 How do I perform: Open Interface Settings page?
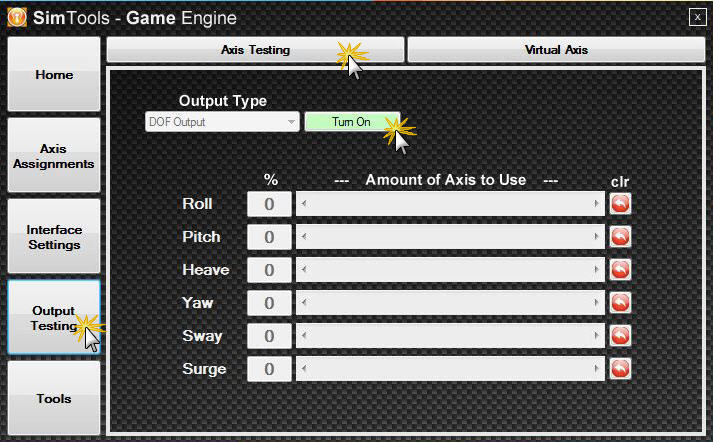coord(54,236)
